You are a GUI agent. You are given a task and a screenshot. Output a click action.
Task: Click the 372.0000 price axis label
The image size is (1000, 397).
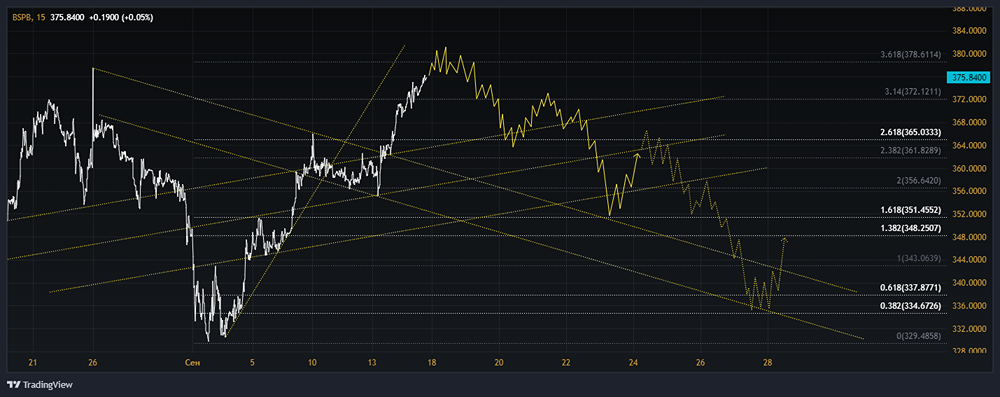(x=969, y=100)
